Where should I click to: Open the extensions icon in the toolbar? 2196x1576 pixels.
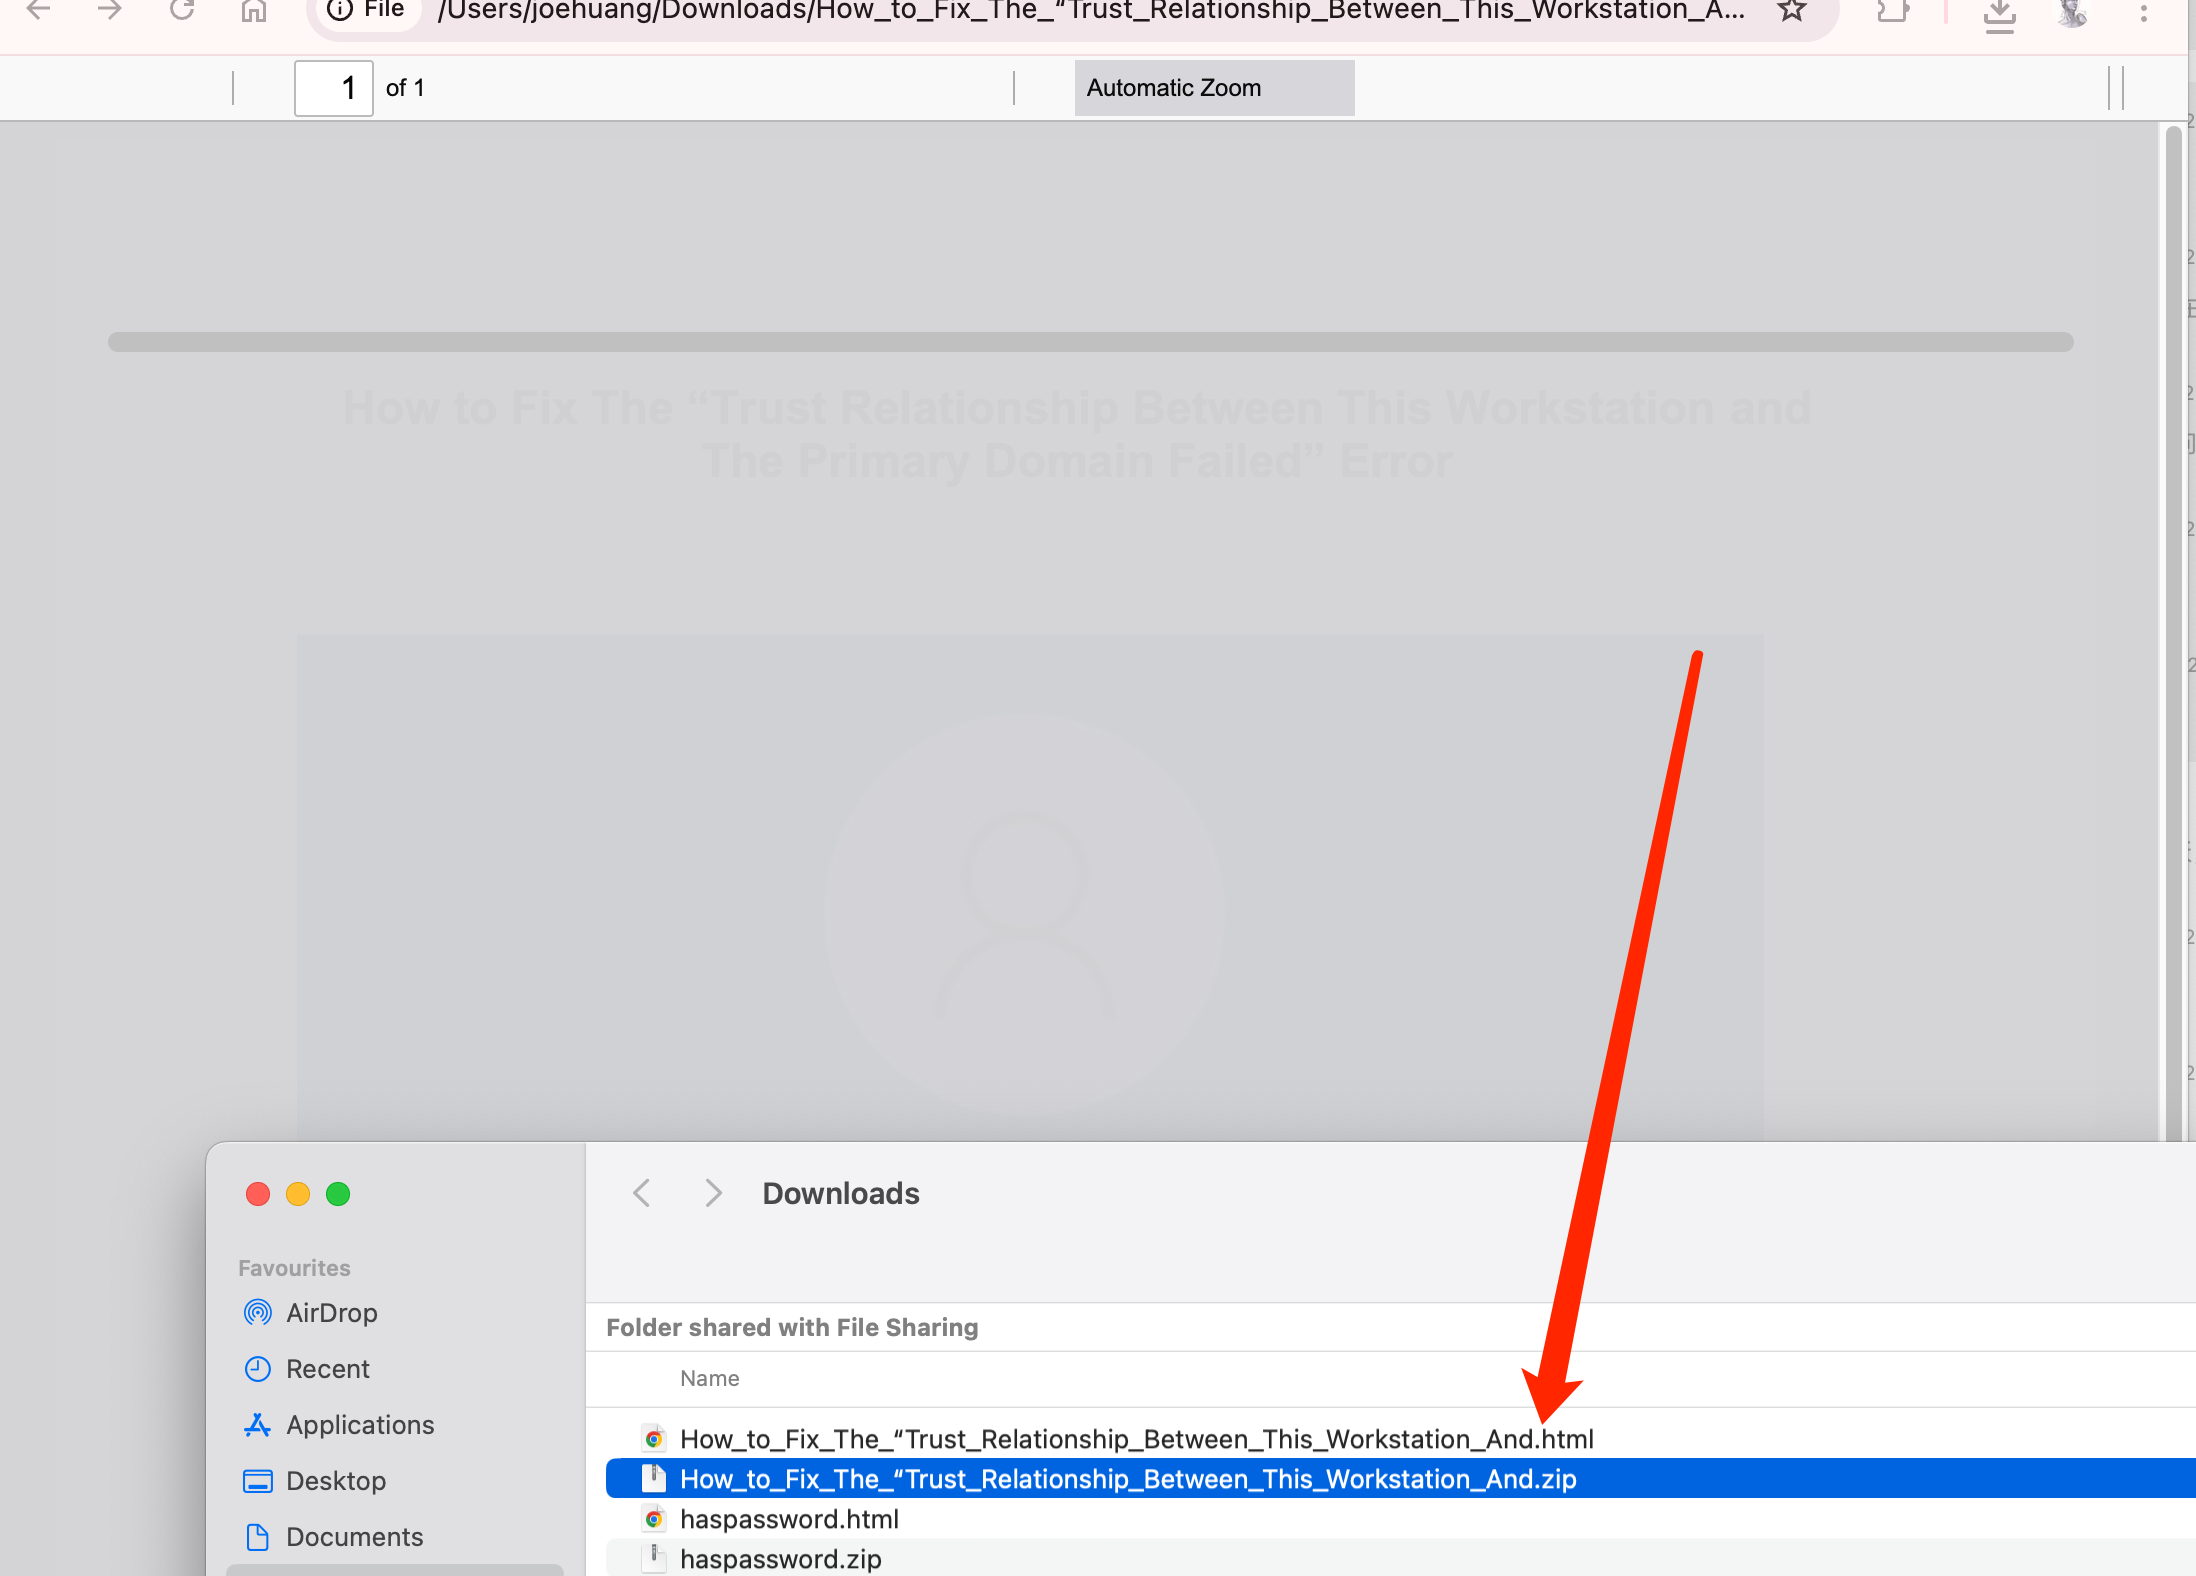1893,14
